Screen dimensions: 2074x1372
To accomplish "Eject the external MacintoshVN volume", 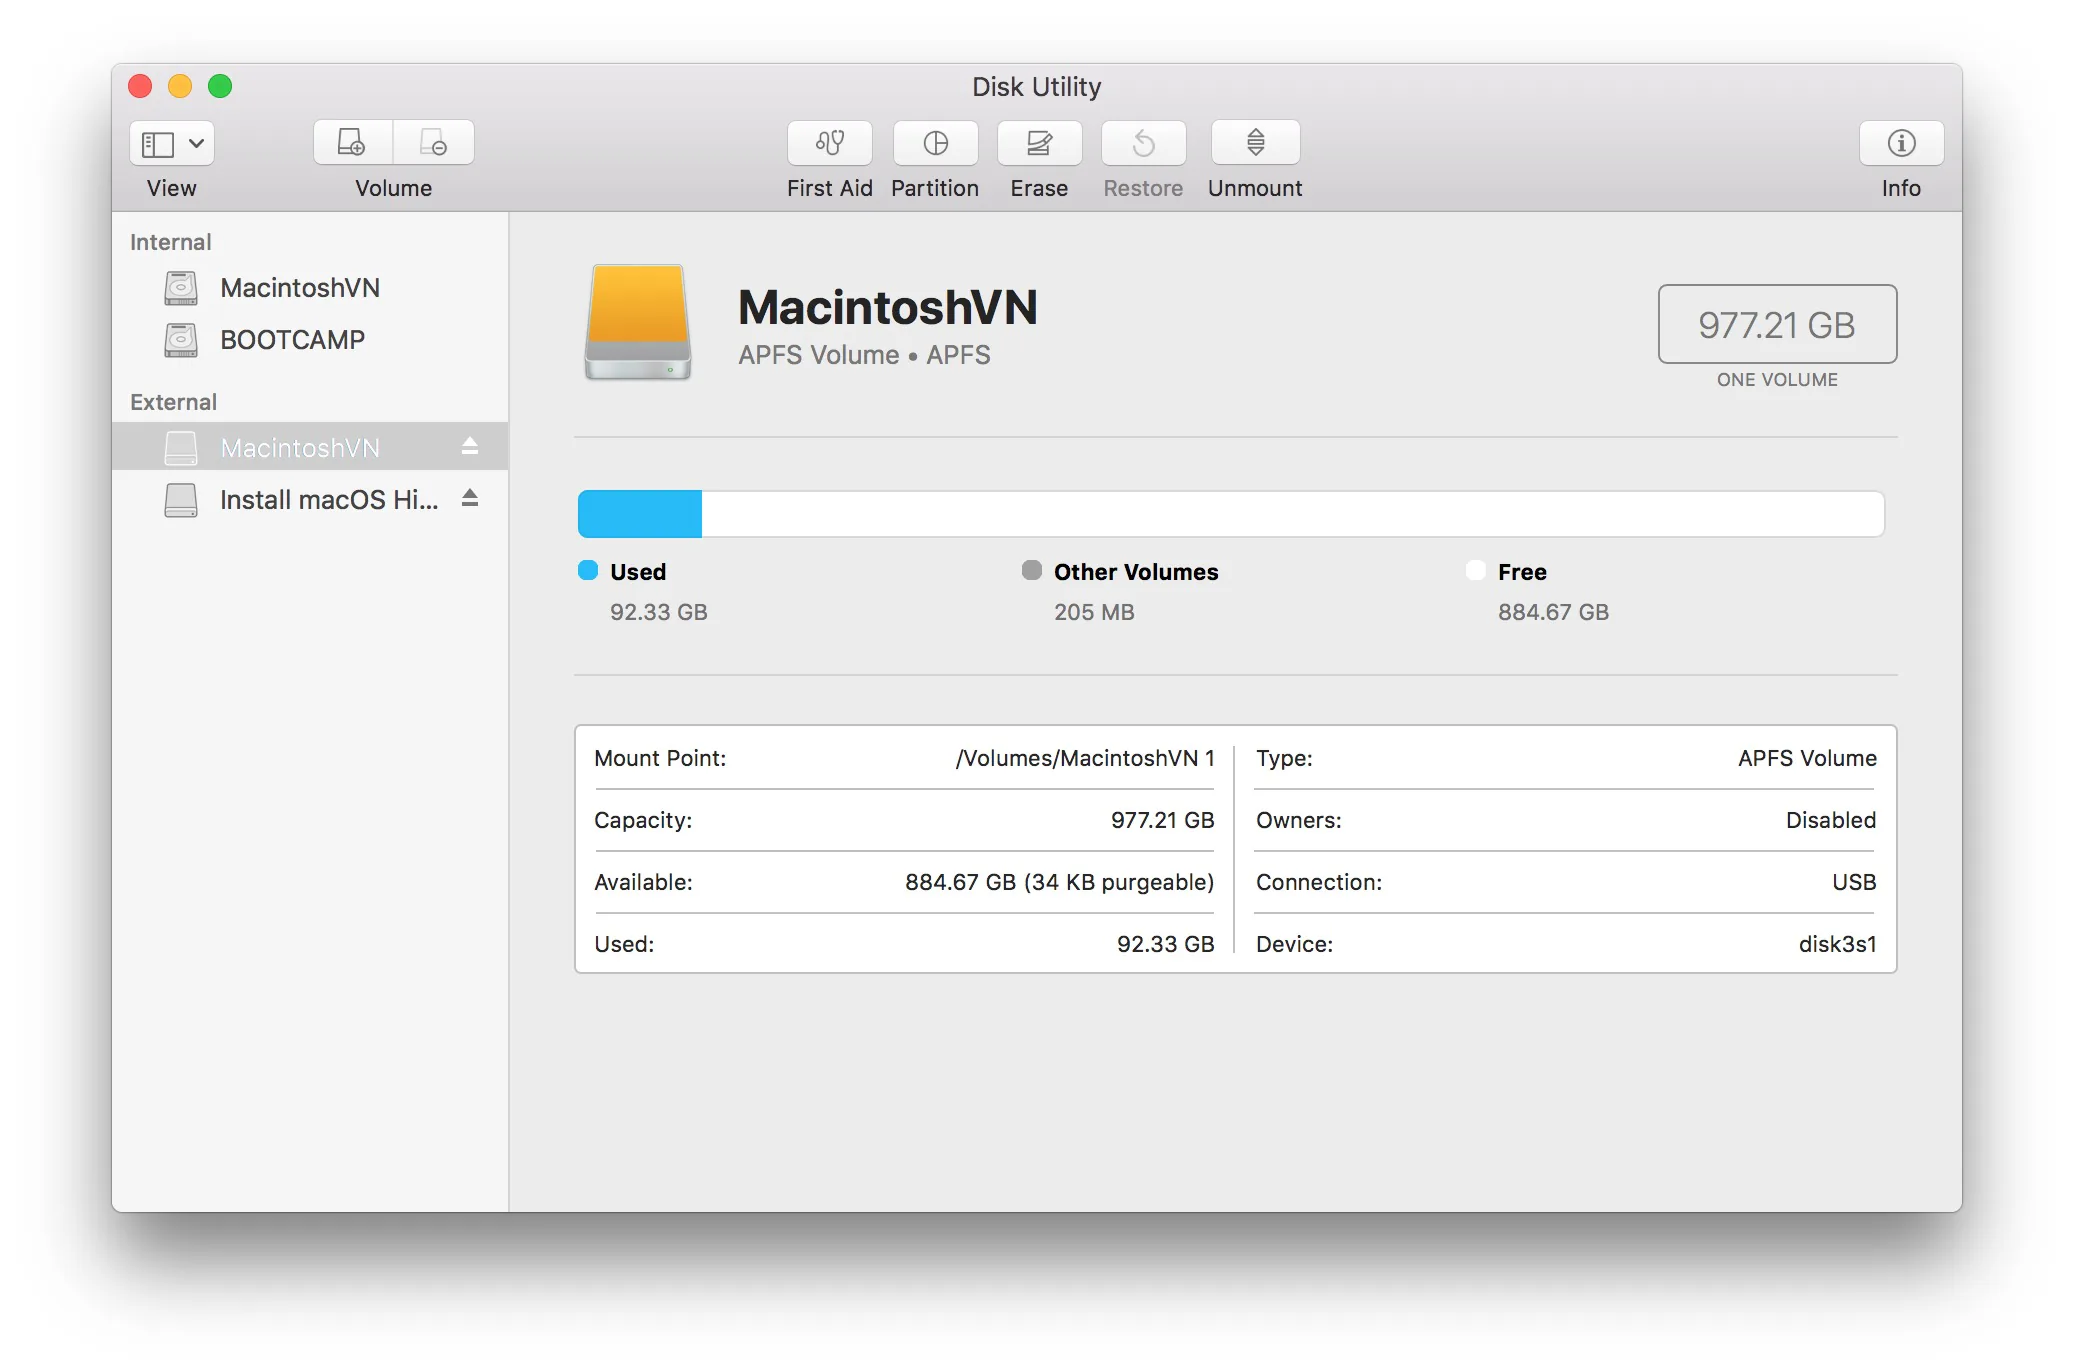I will [x=470, y=446].
